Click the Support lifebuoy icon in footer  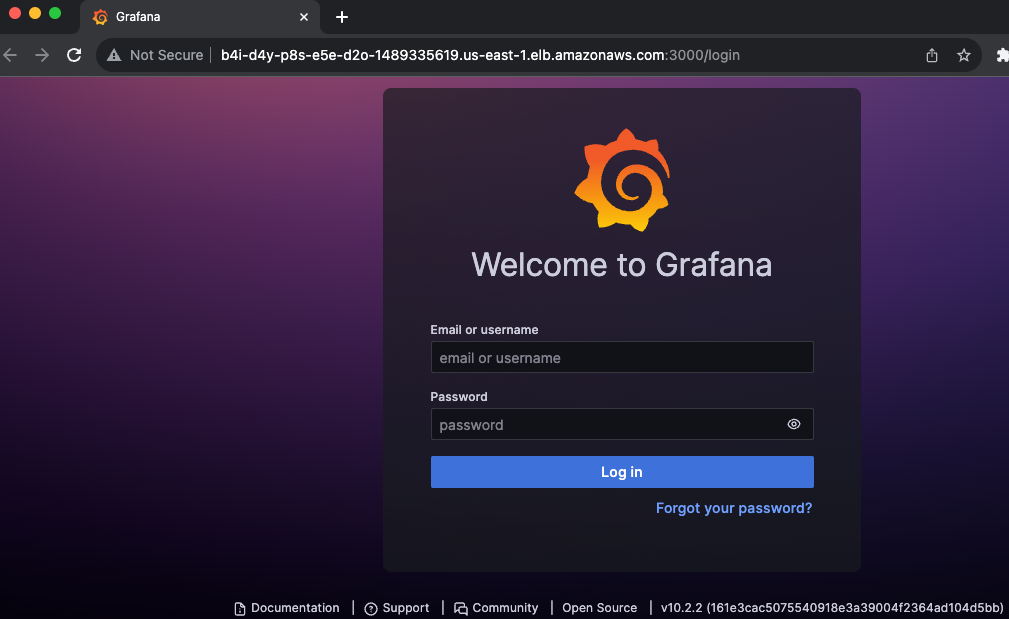[369, 607]
